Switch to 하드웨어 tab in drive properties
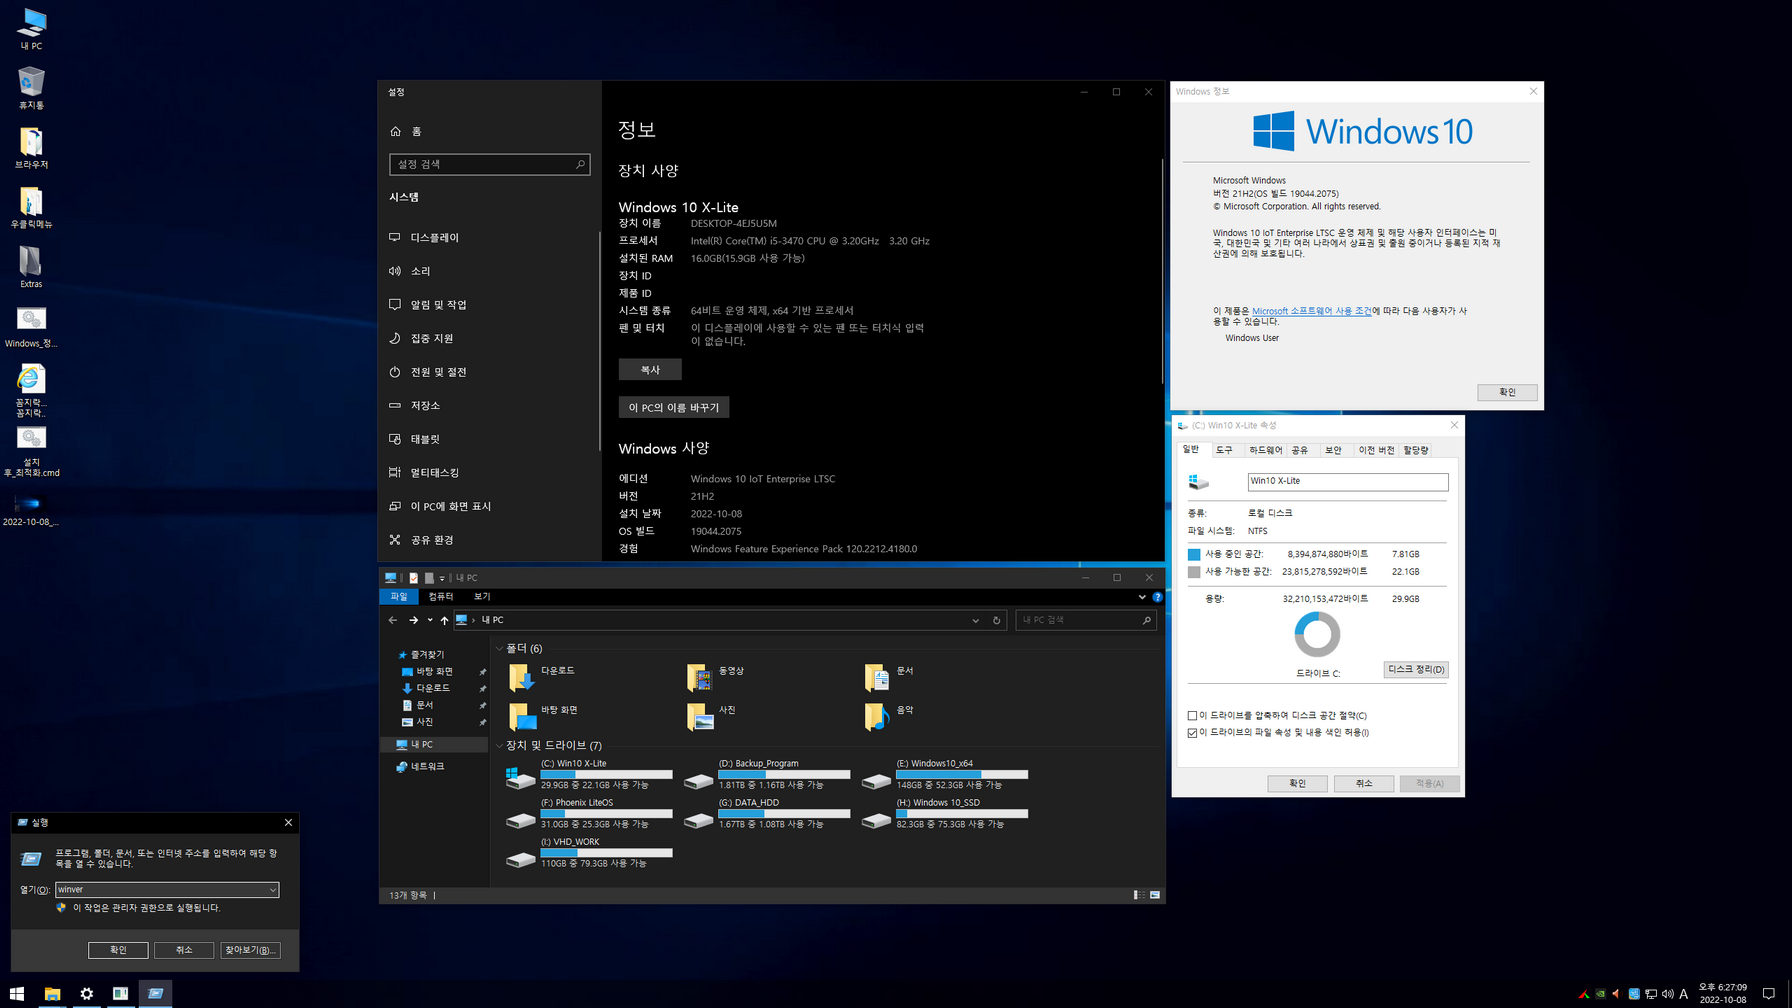Image resolution: width=1792 pixels, height=1008 pixels. pyautogui.click(x=1265, y=450)
